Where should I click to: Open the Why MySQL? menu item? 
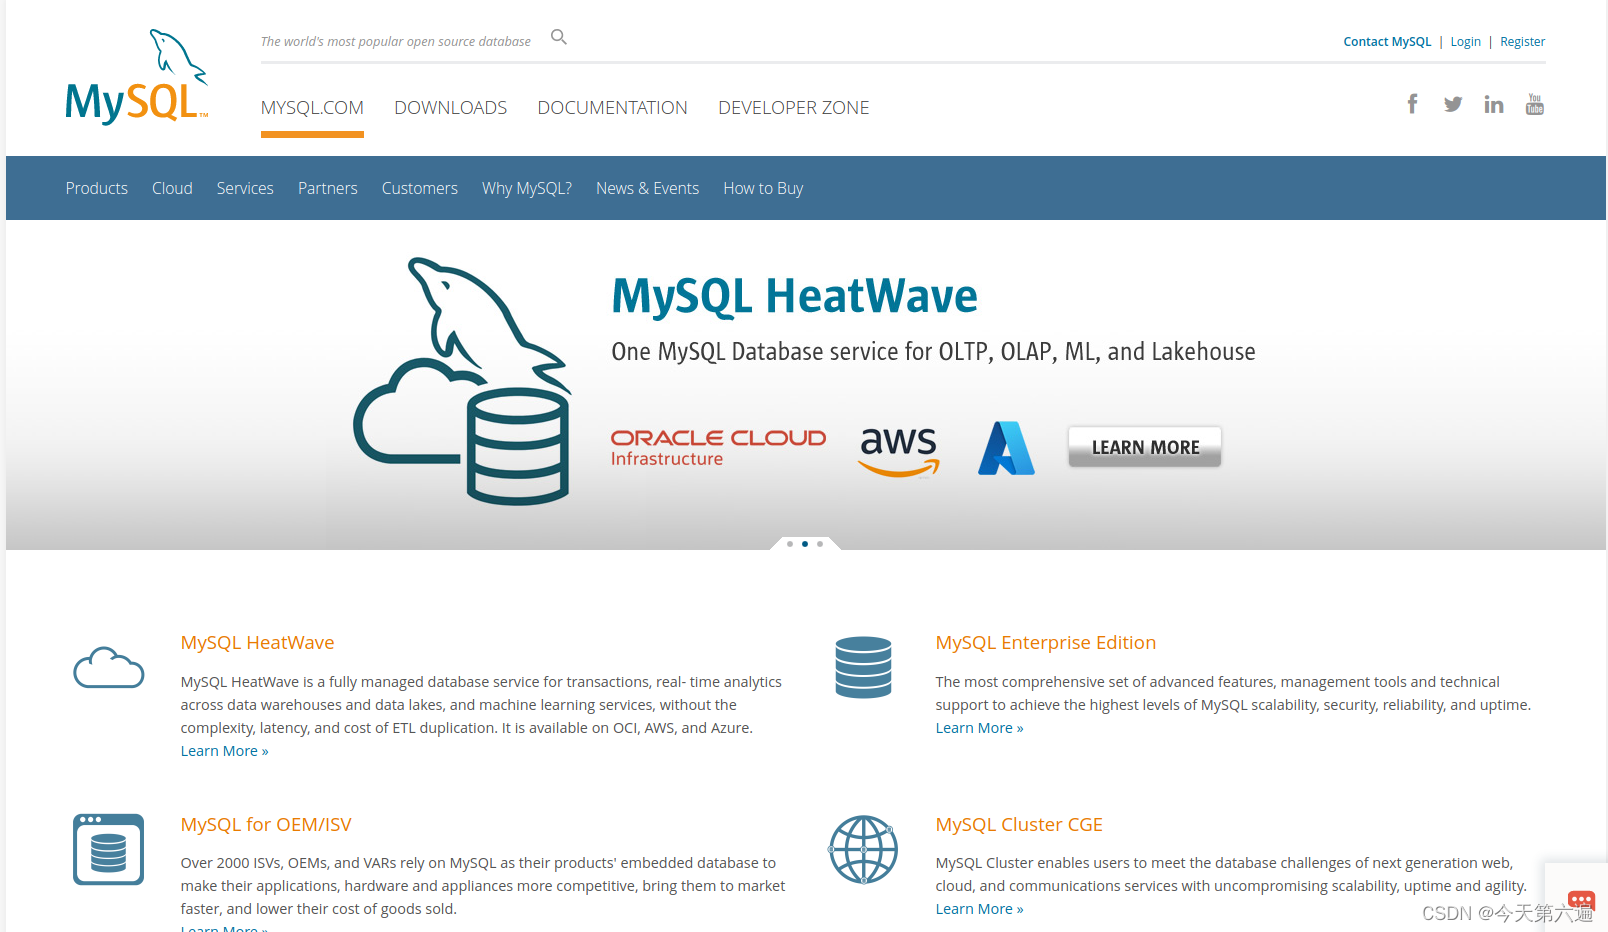527,188
